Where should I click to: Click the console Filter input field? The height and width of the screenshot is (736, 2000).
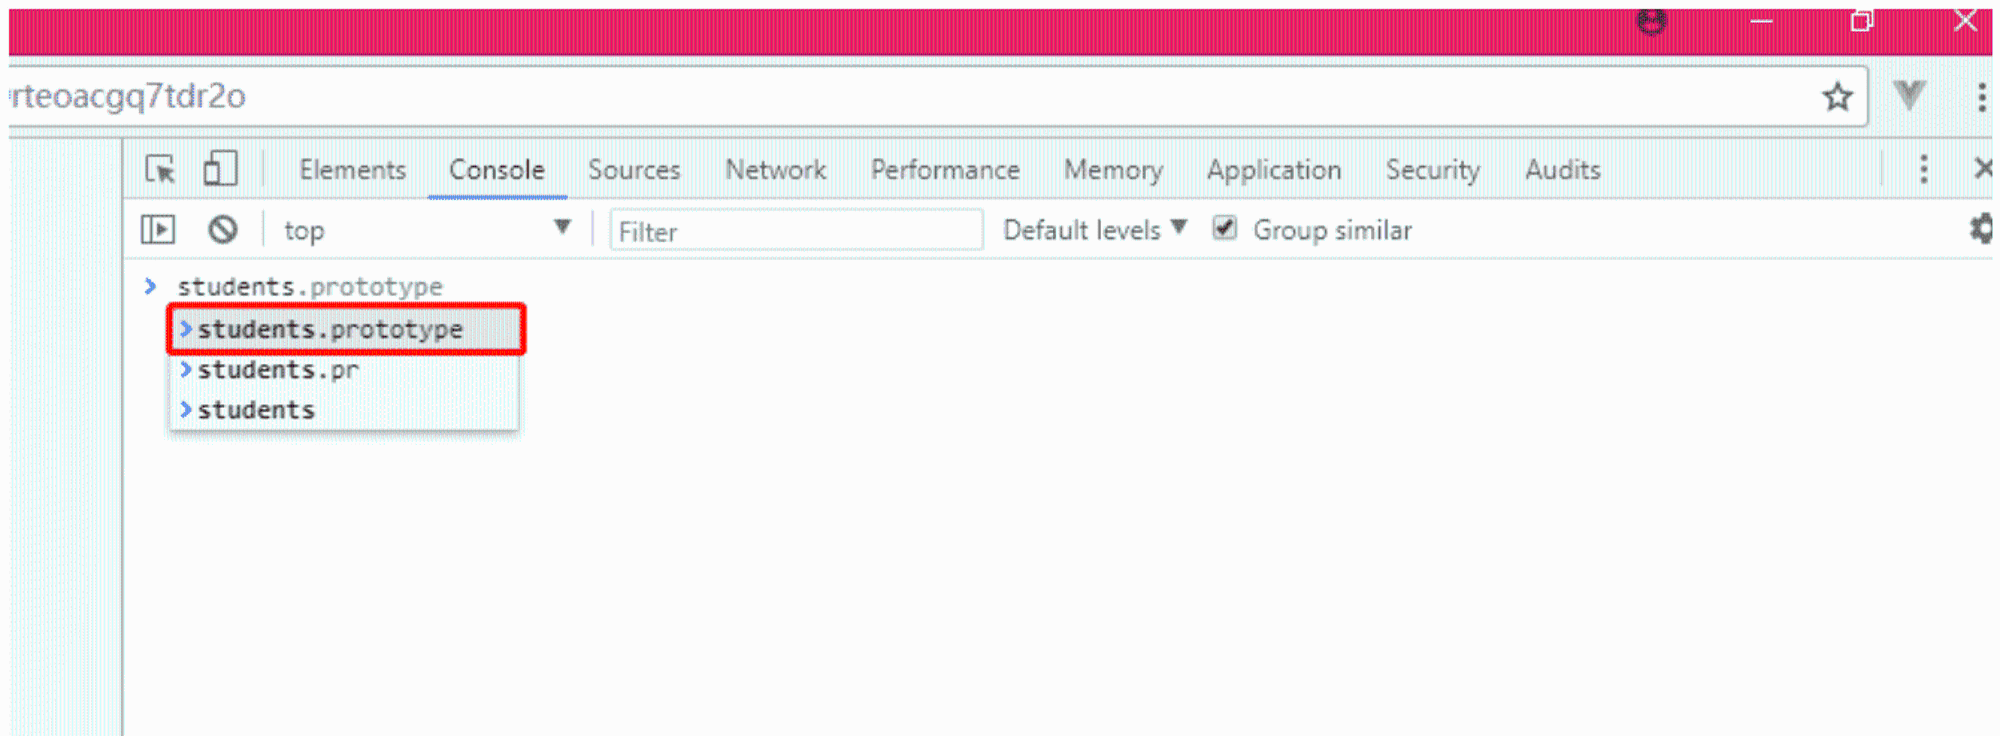pos(796,231)
